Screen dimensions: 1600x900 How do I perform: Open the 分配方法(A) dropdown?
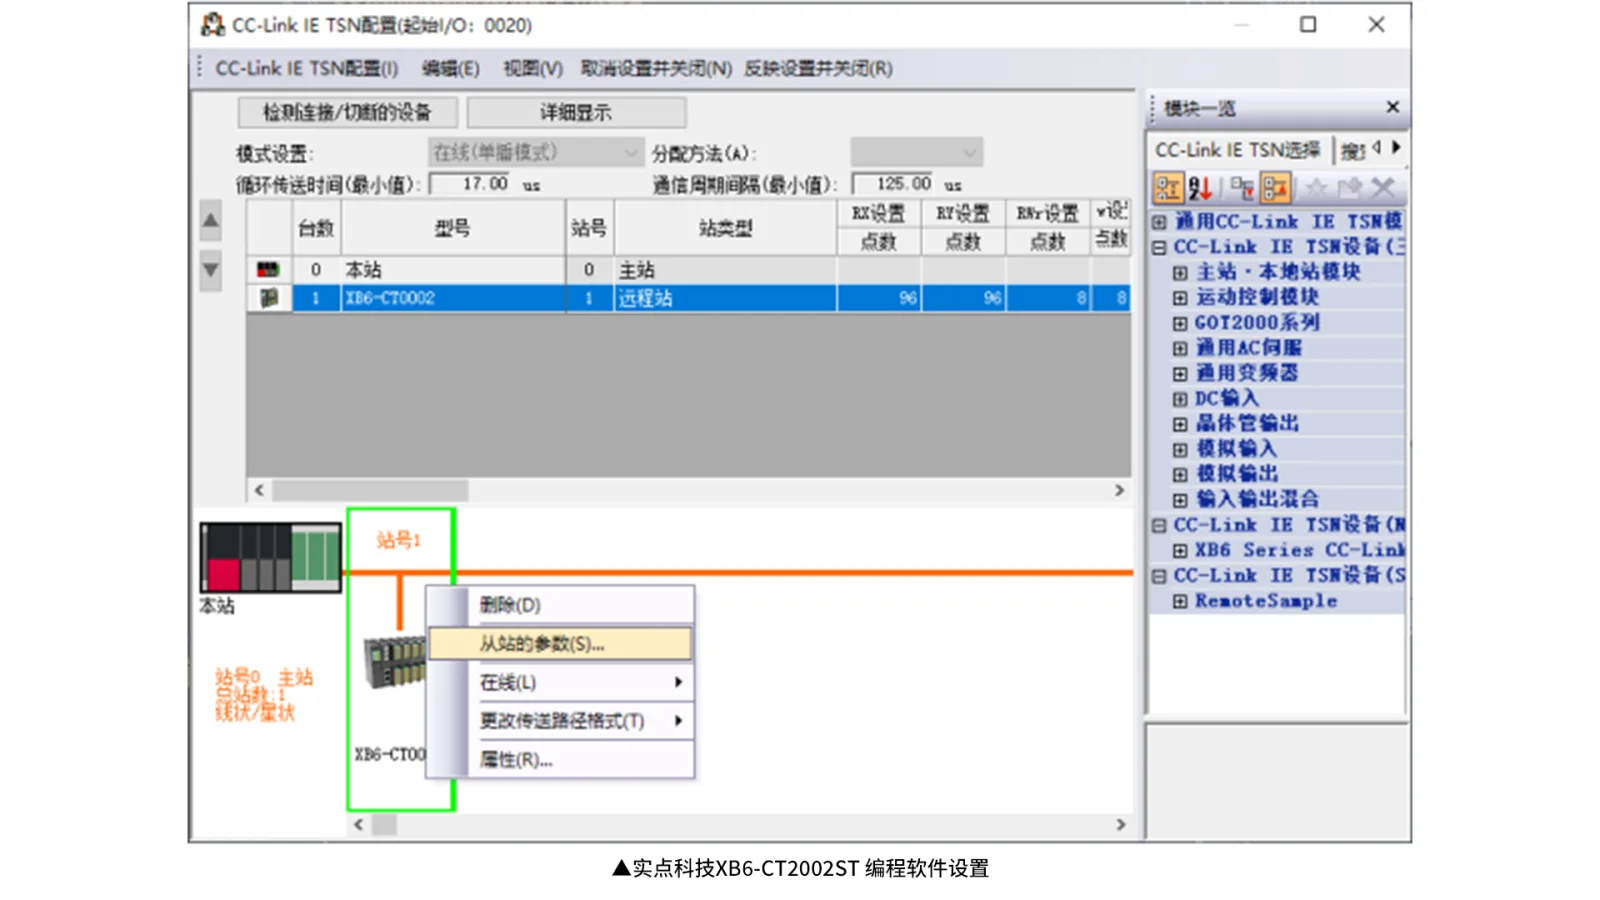[x=917, y=152]
